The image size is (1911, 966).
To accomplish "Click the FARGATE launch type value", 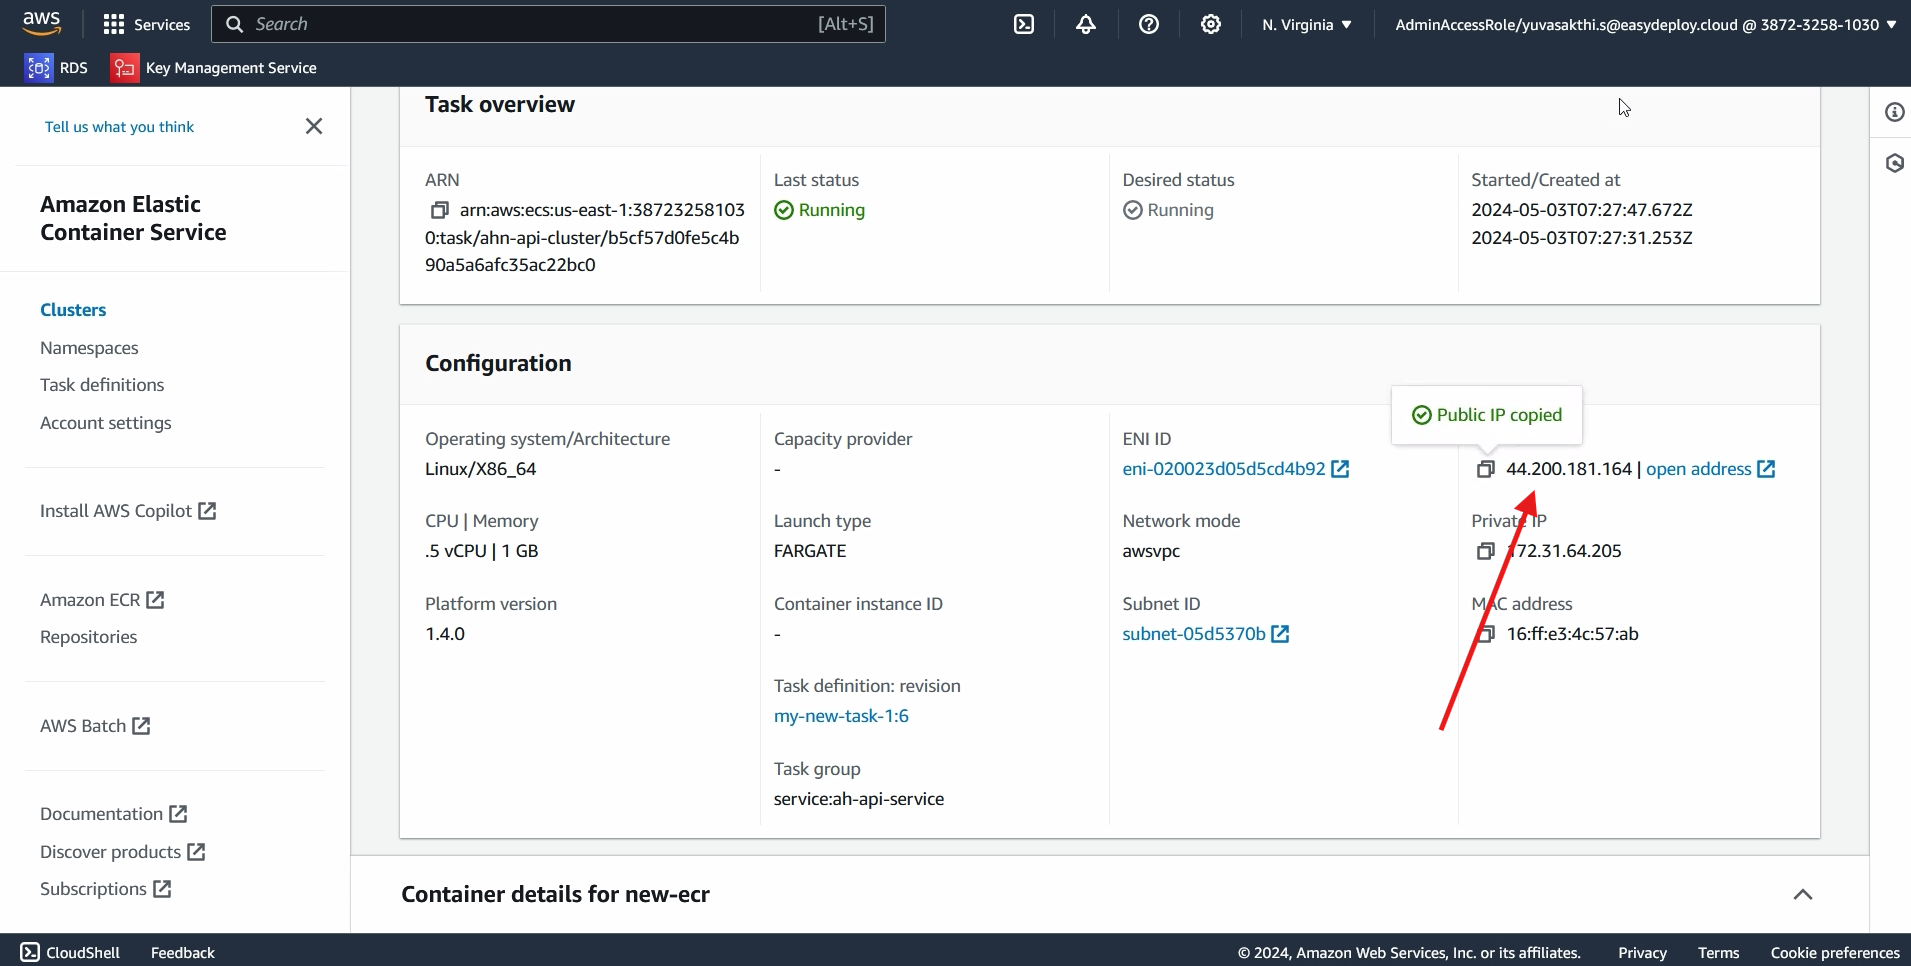I will coord(810,551).
